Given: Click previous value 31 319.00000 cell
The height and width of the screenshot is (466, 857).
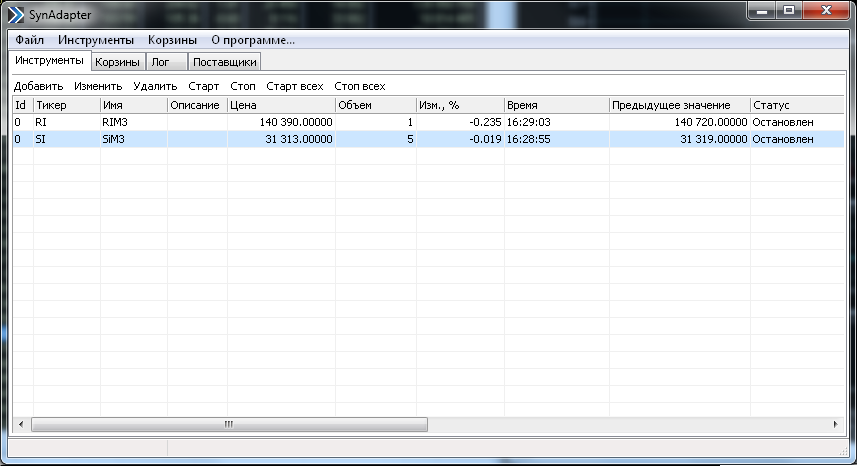Looking at the screenshot, I should click(x=680, y=139).
